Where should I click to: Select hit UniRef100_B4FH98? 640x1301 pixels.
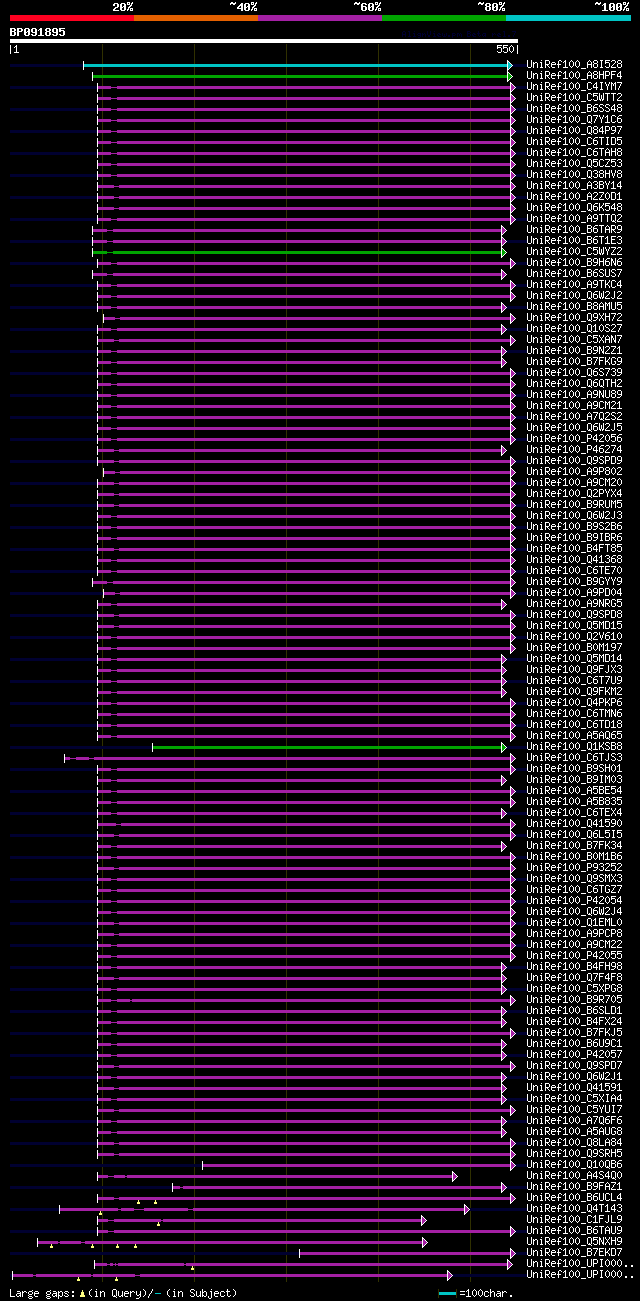coord(574,967)
